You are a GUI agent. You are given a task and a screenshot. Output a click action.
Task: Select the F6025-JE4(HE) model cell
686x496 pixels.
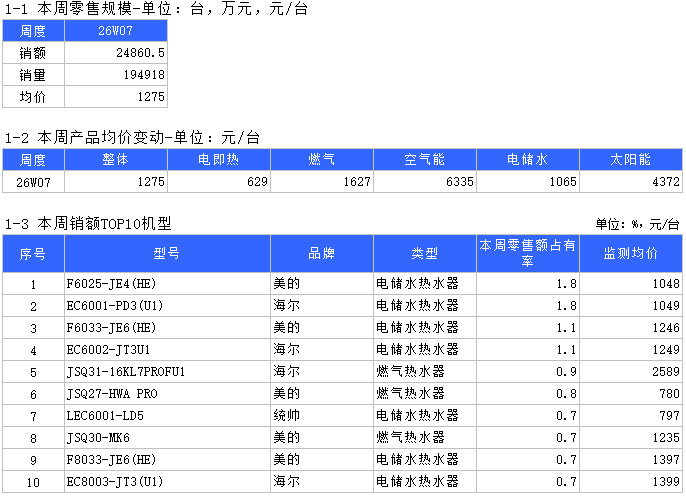[x=167, y=284]
